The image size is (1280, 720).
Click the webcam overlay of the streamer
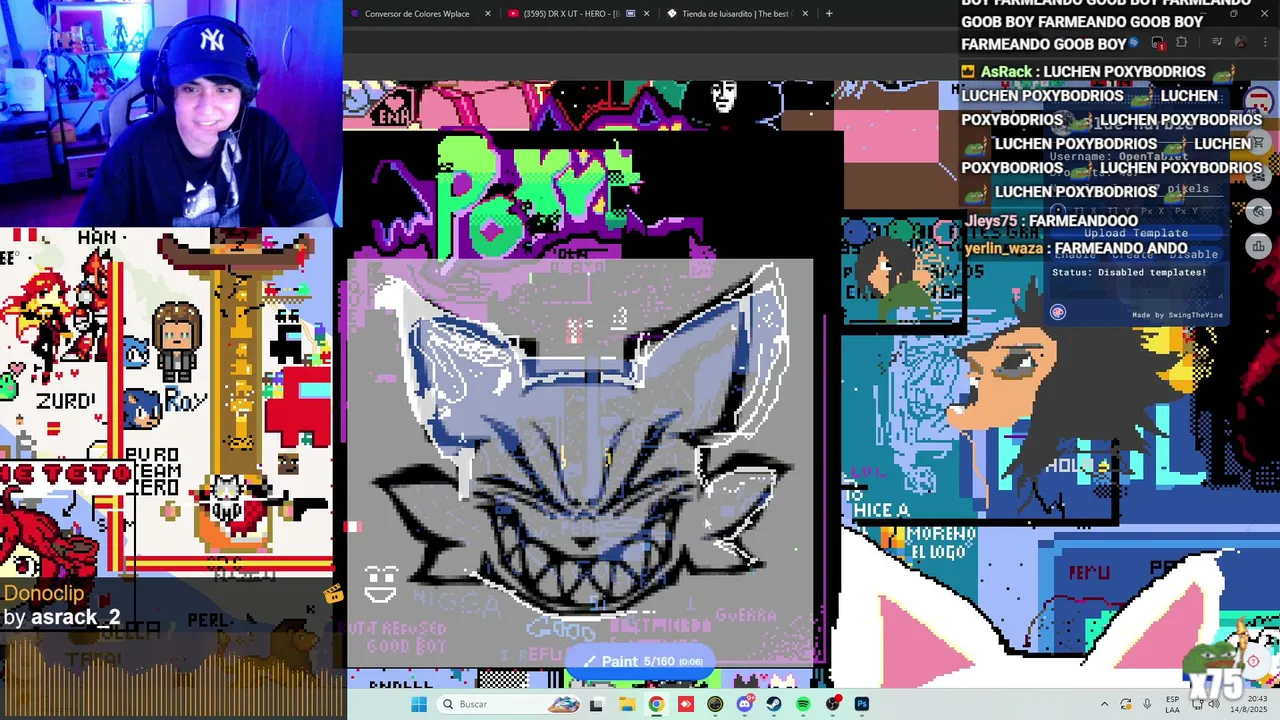tap(171, 114)
